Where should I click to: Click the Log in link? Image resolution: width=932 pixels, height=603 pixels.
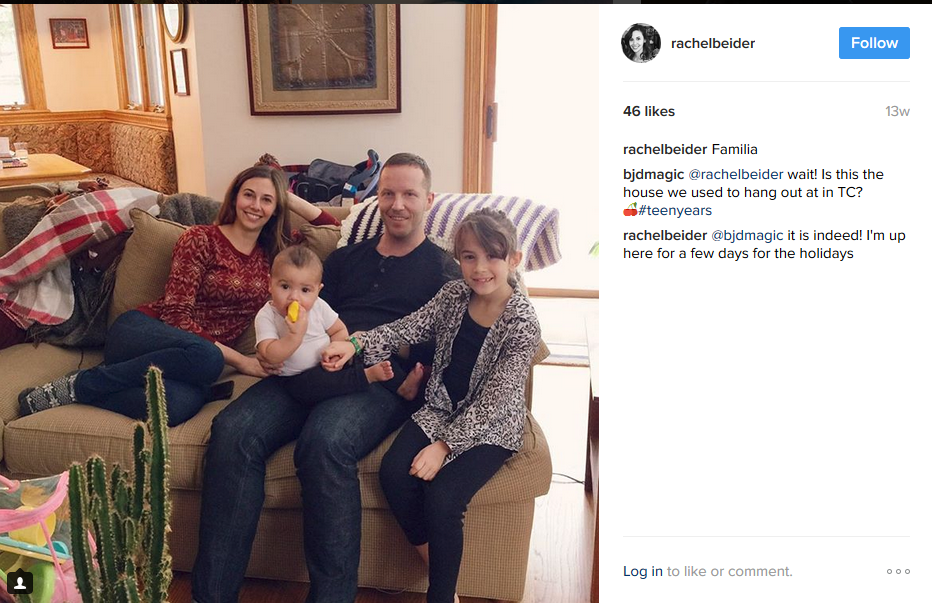pyautogui.click(x=643, y=571)
